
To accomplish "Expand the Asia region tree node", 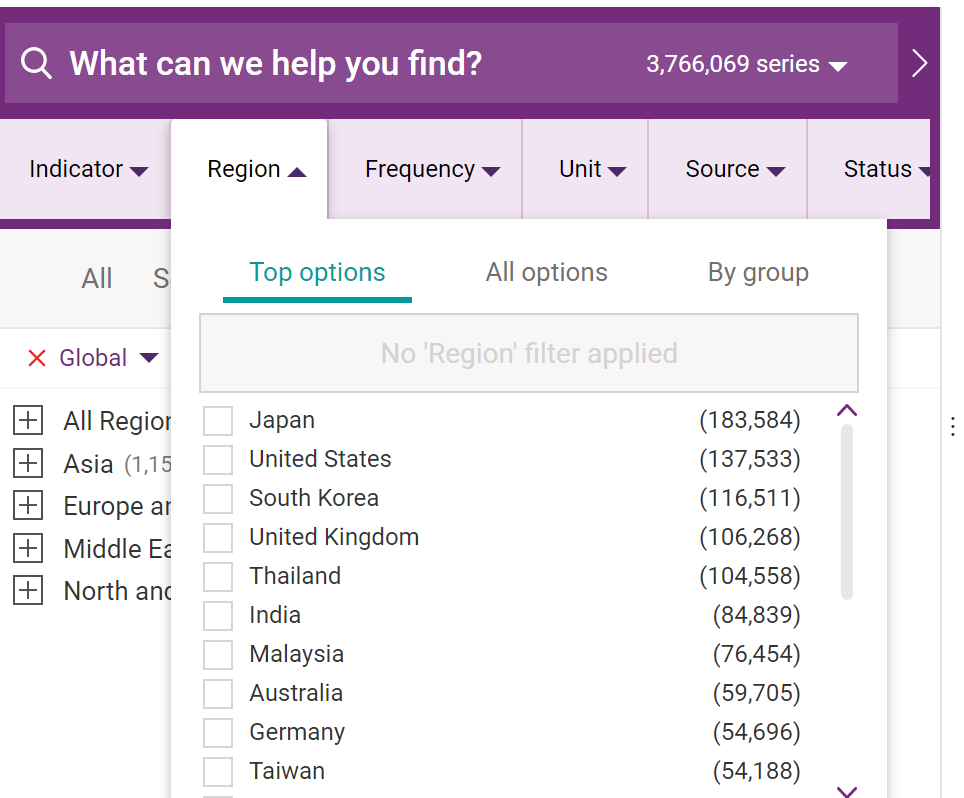I will [x=27, y=463].
